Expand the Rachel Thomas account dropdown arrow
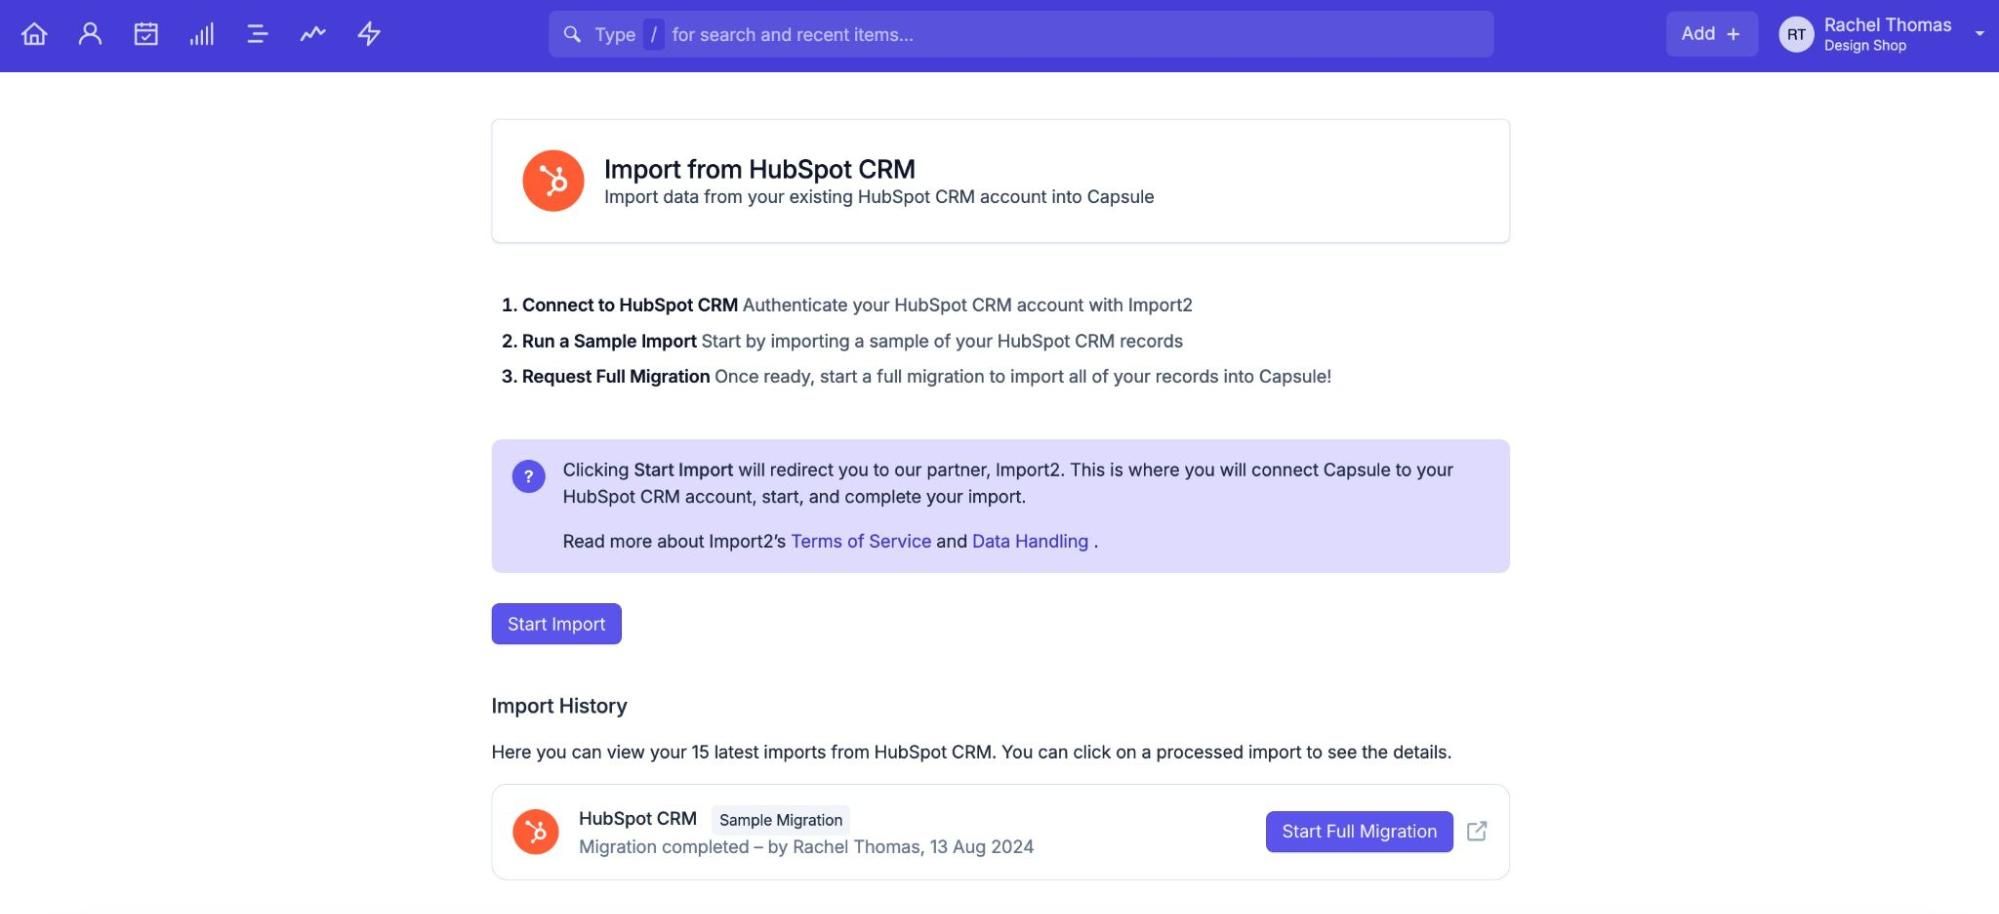The image size is (1999, 914). [1979, 34]
